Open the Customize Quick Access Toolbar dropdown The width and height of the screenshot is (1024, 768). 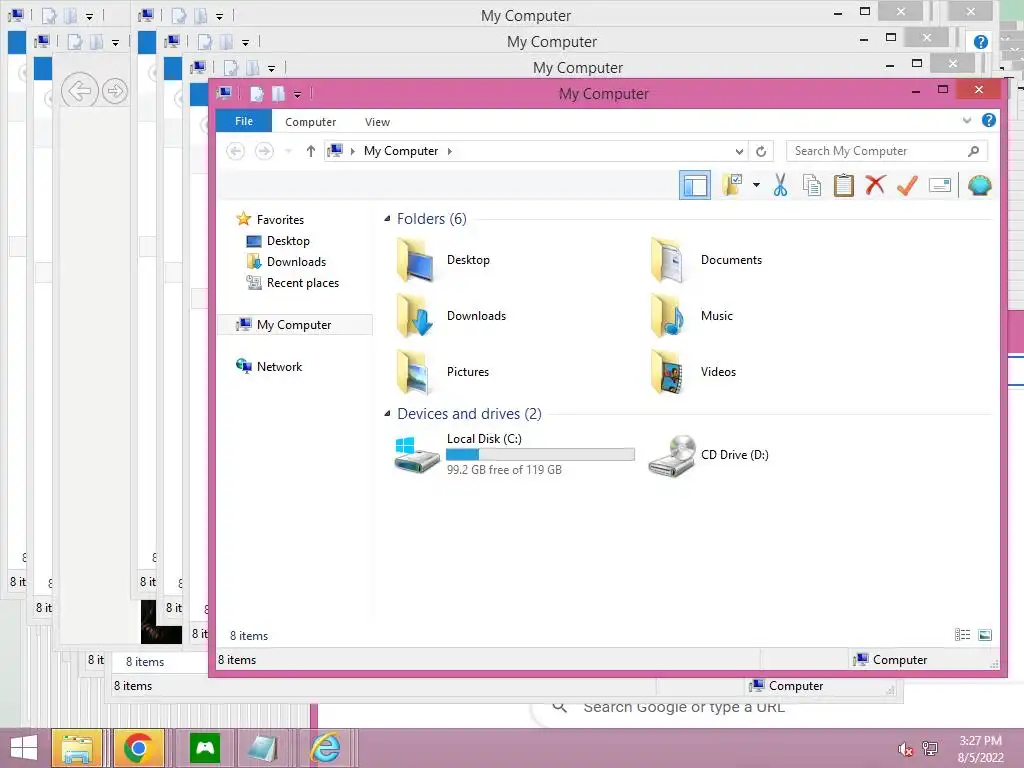click(x=297, y=94)
